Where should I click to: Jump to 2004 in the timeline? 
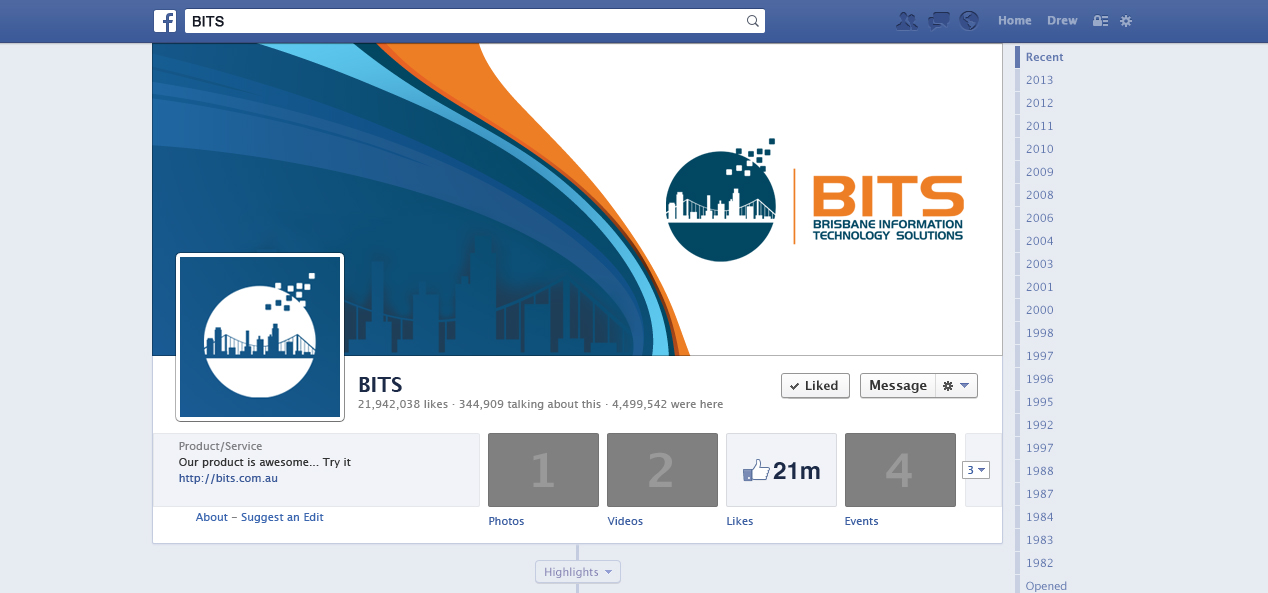1039,241
